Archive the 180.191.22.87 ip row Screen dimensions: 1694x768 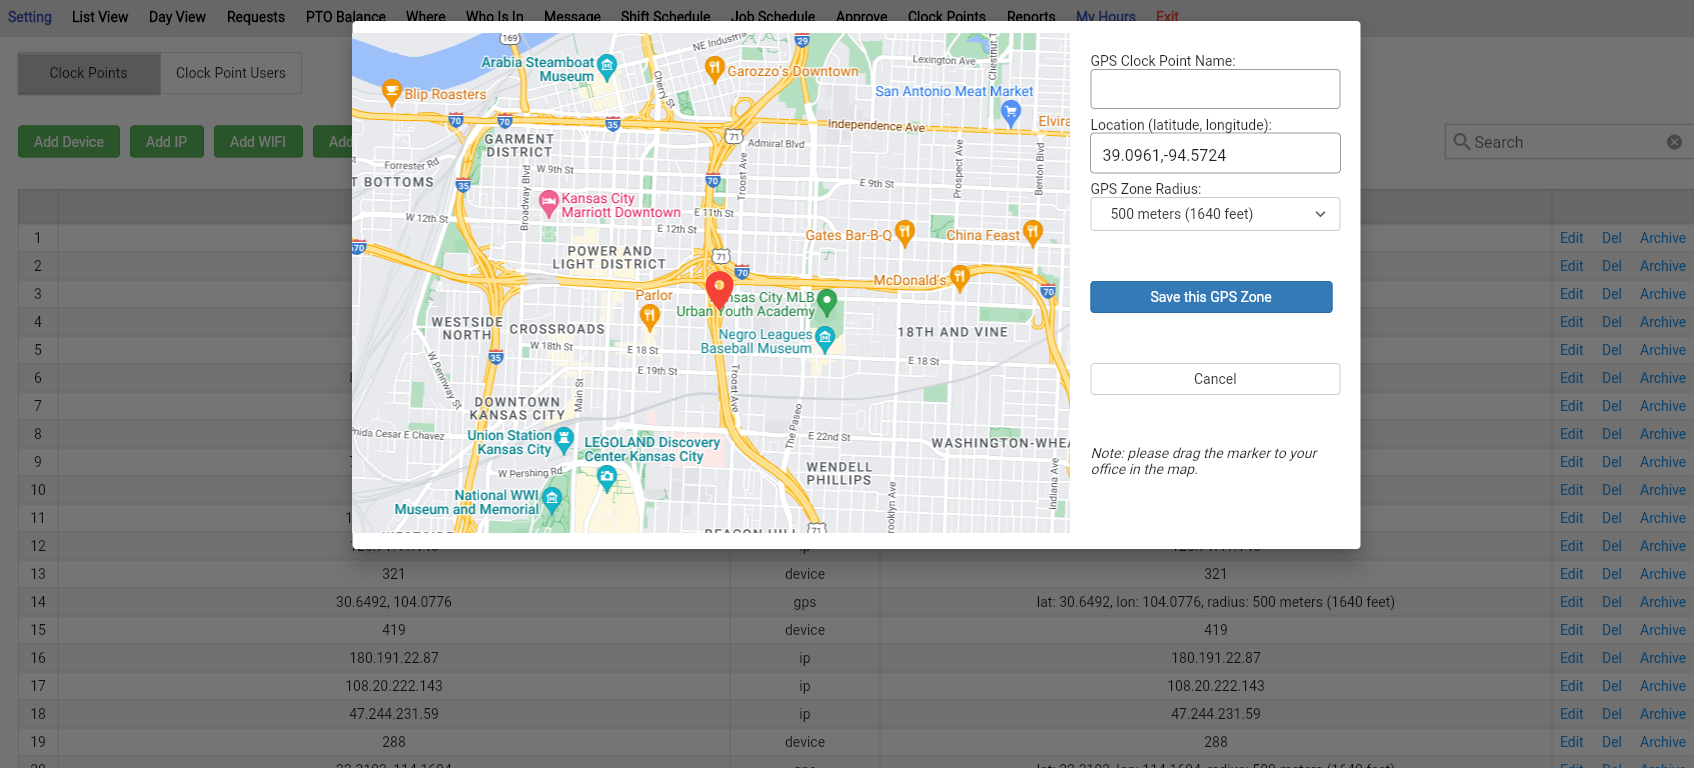point(1662,658)
